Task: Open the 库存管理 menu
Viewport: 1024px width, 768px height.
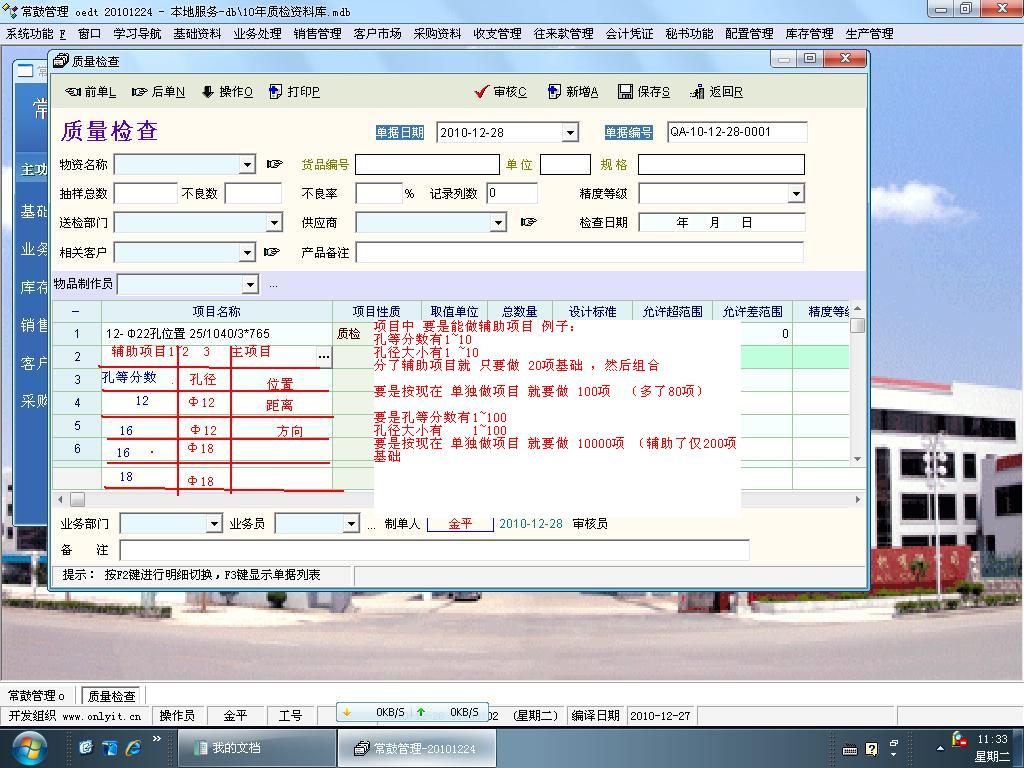Action: click(809, 33)
